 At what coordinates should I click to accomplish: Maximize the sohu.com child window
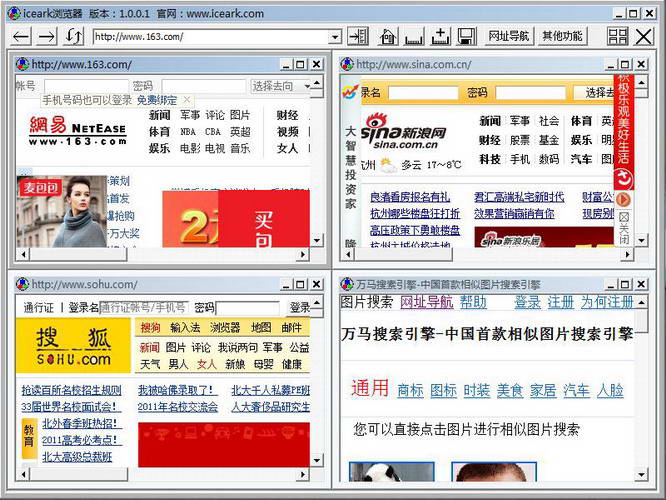coord(300,284)
